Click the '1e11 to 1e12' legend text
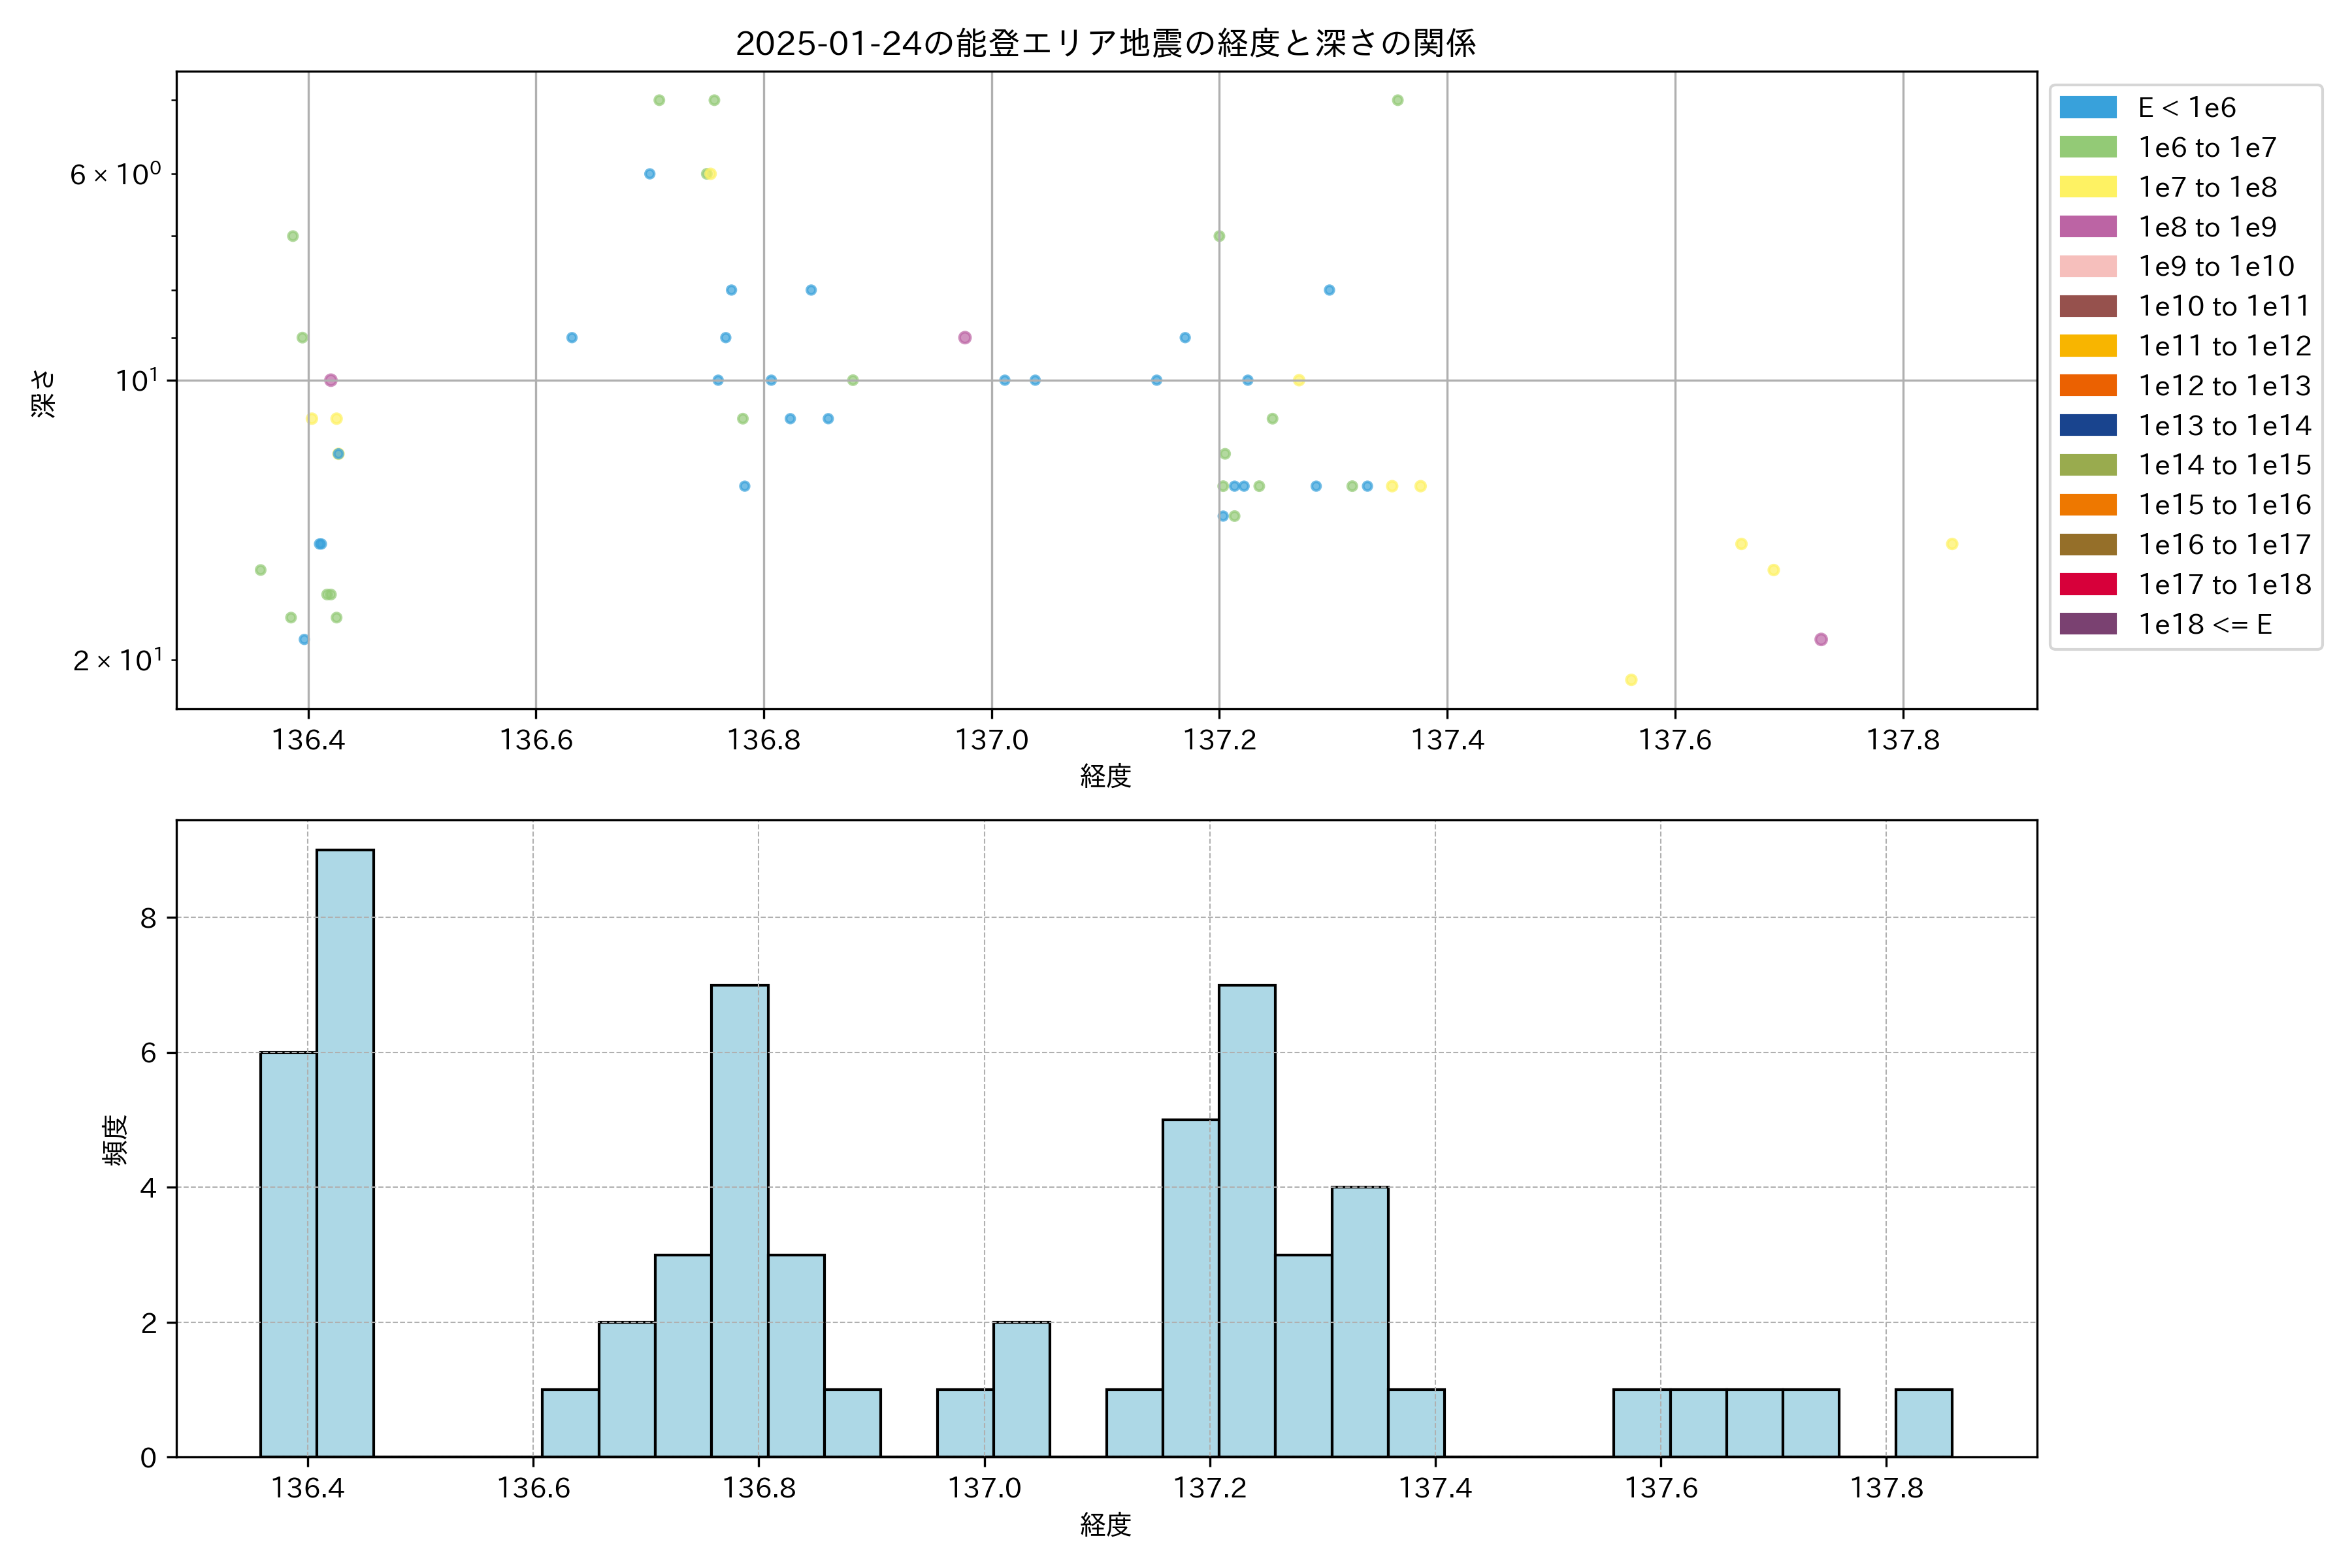2352x1568 pixels. click(x=2224, y=346)
